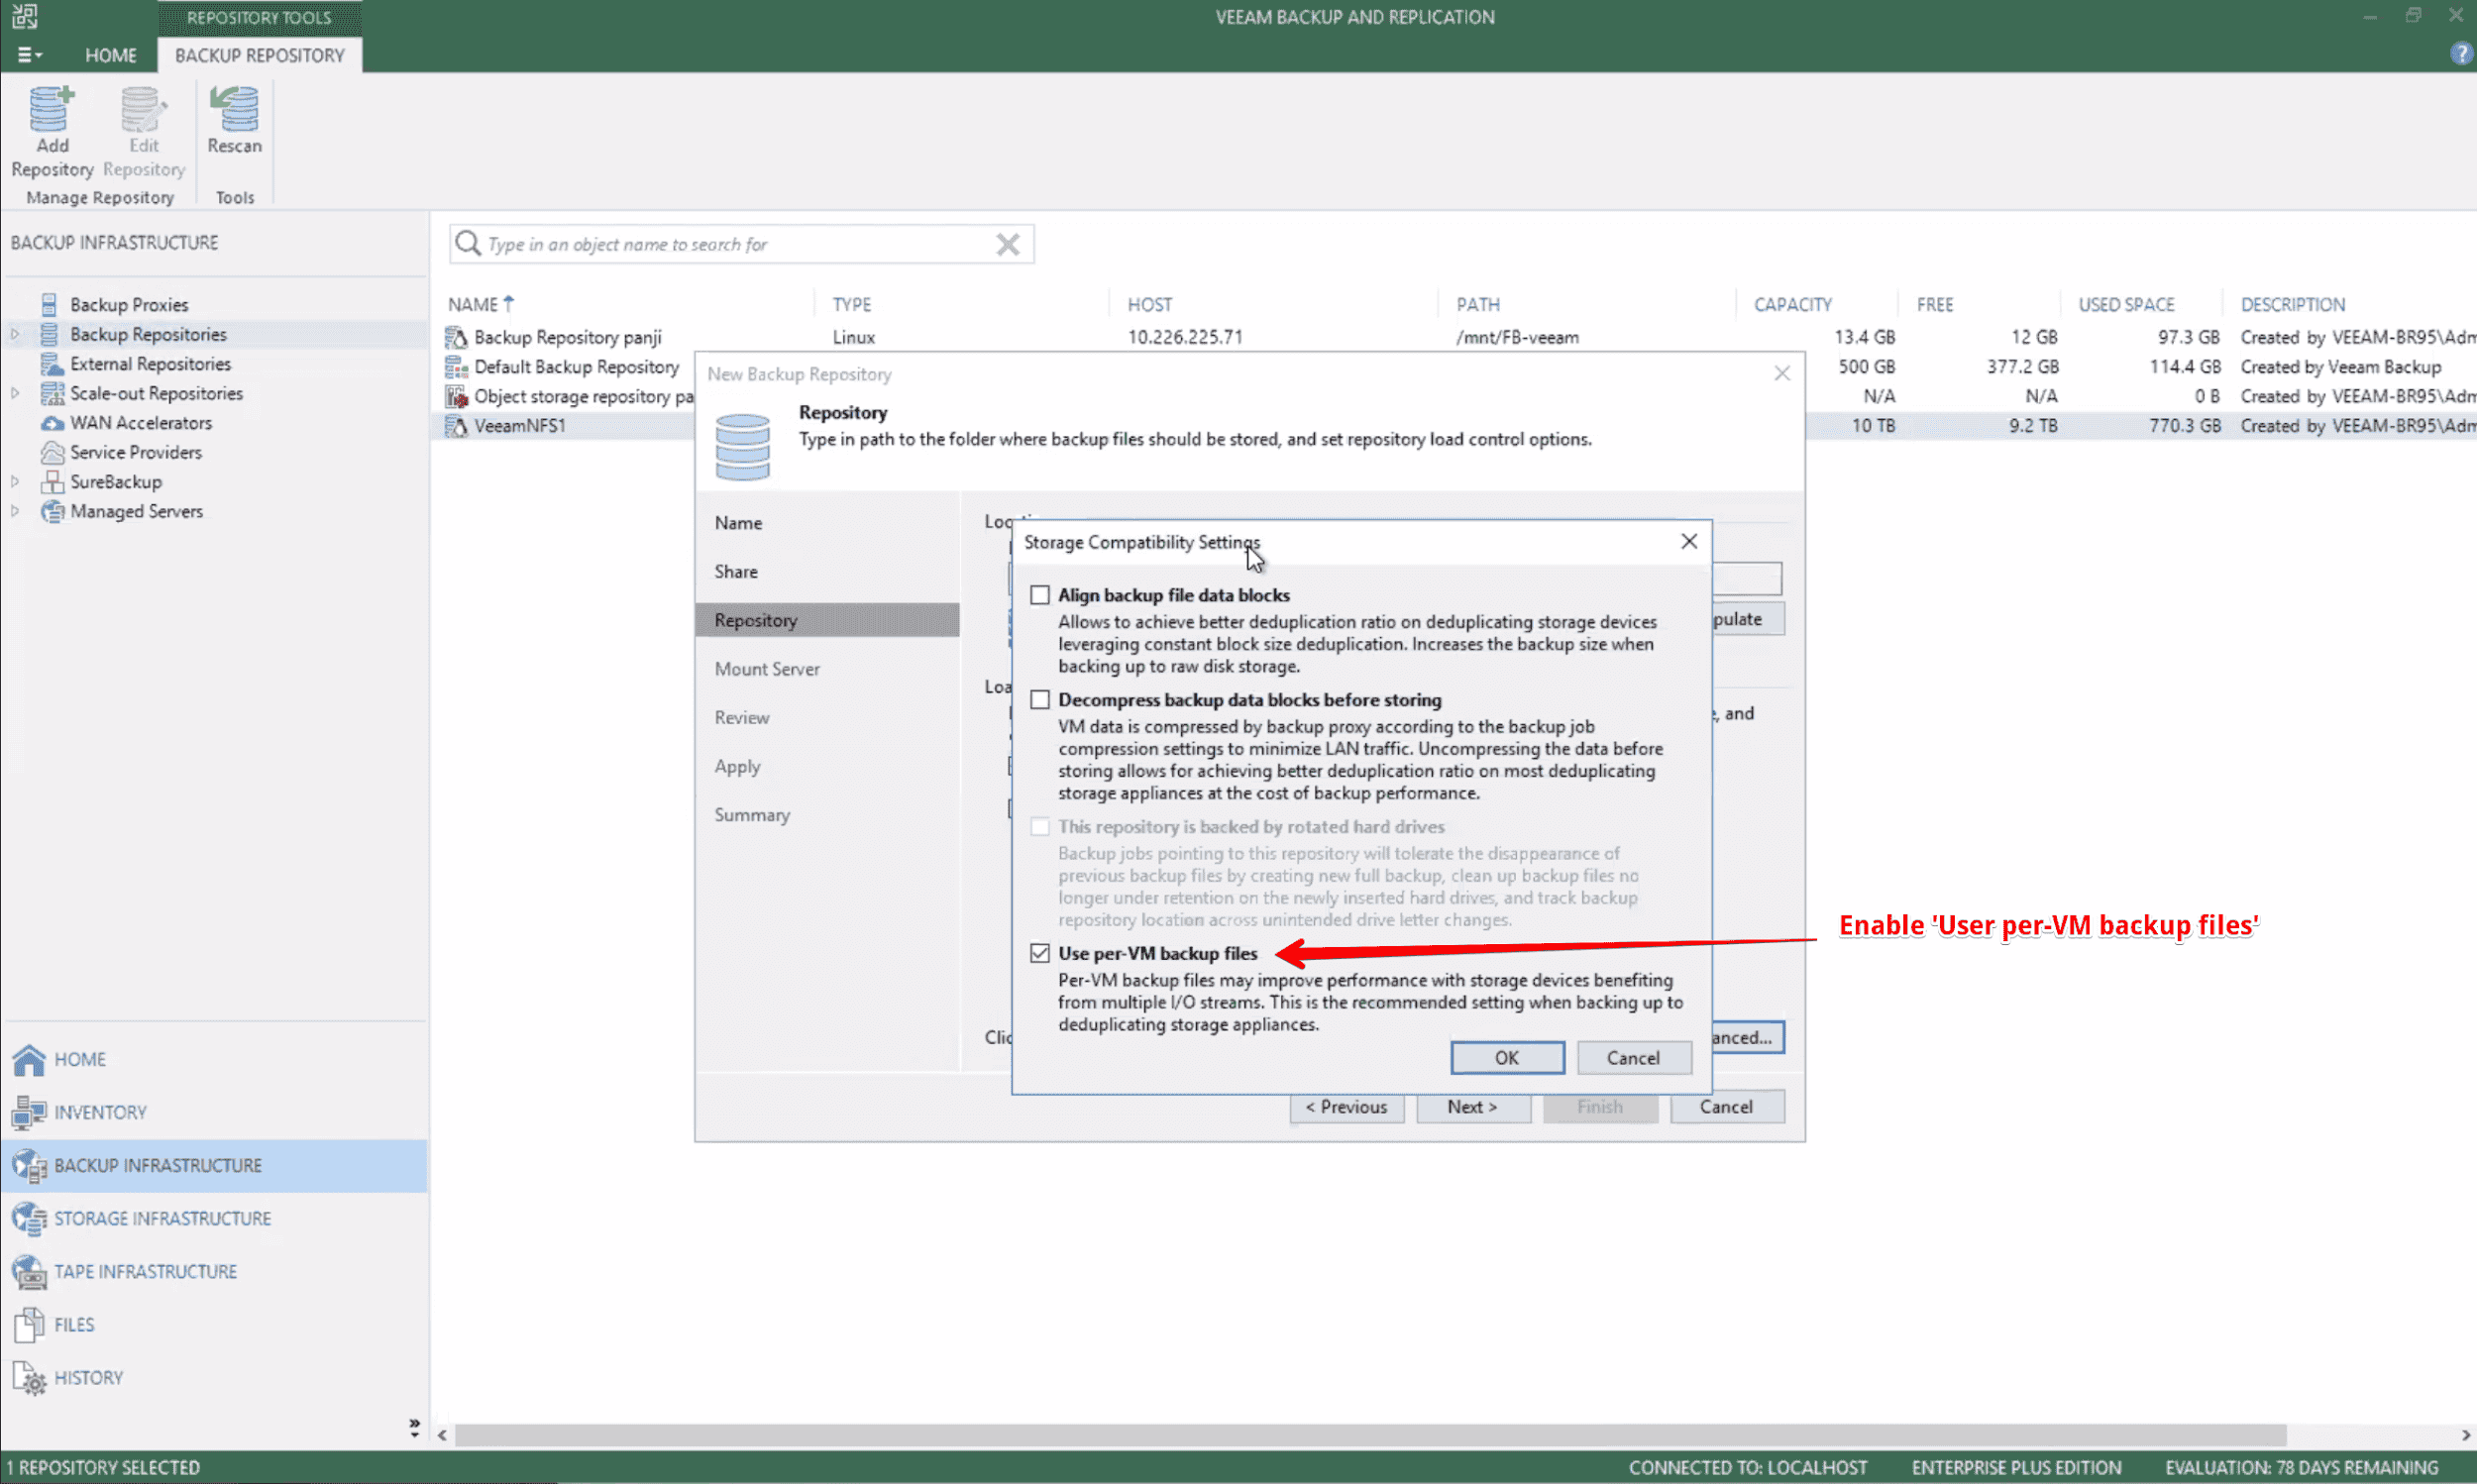This screenshot has width=2477, height=1484.
Task: Click the External Repositories tree icon
Action: point(52,364)
